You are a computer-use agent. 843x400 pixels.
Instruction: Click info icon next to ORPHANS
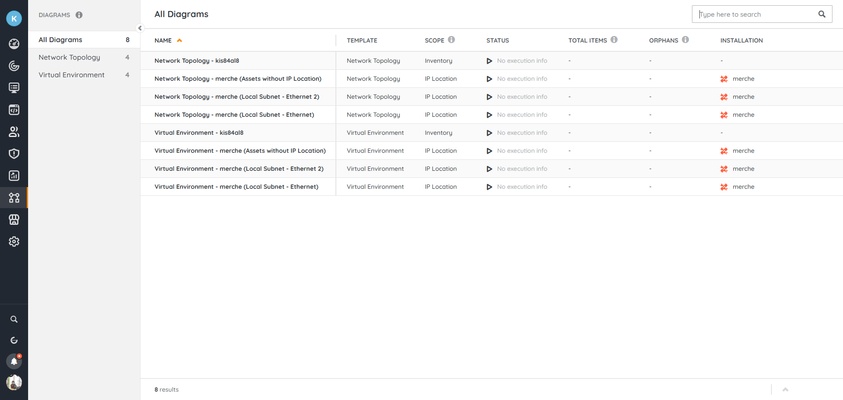tap(685, 40)
